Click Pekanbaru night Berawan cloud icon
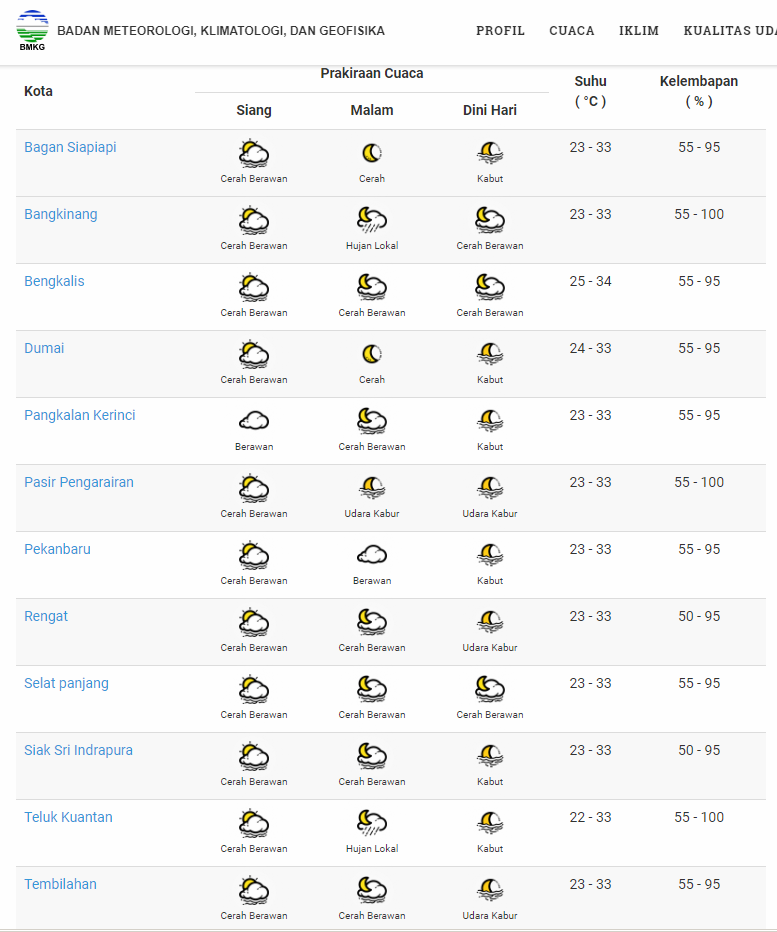 (372, 555)
